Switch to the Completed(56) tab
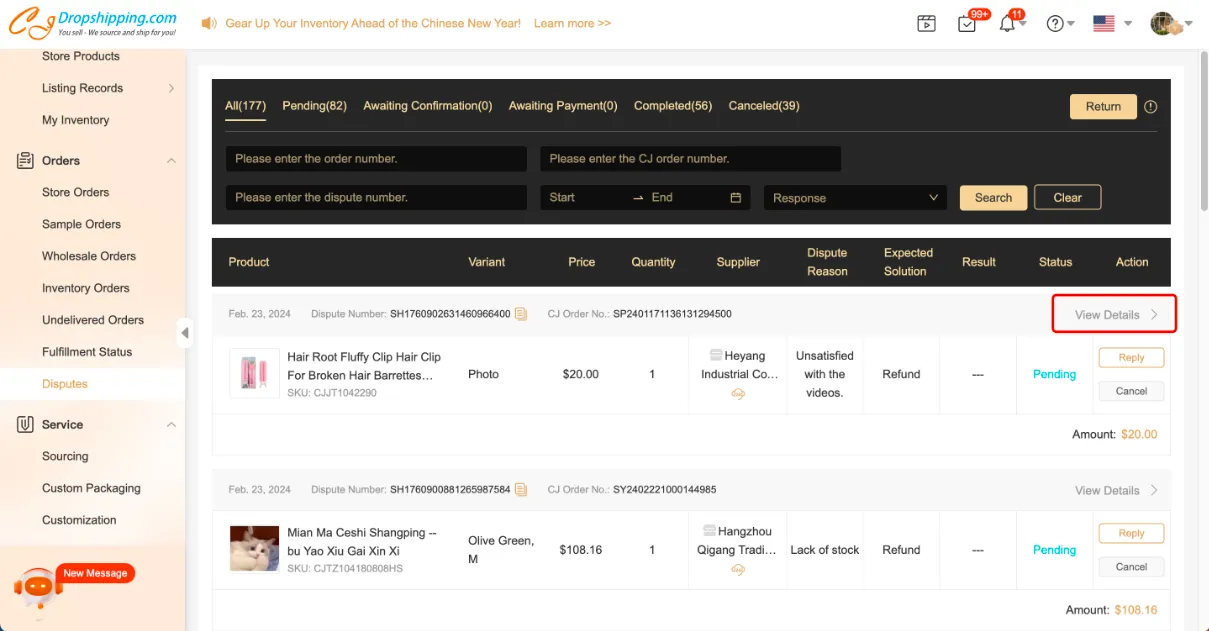This screenshot has height=631, width=1209. (672, 106)
